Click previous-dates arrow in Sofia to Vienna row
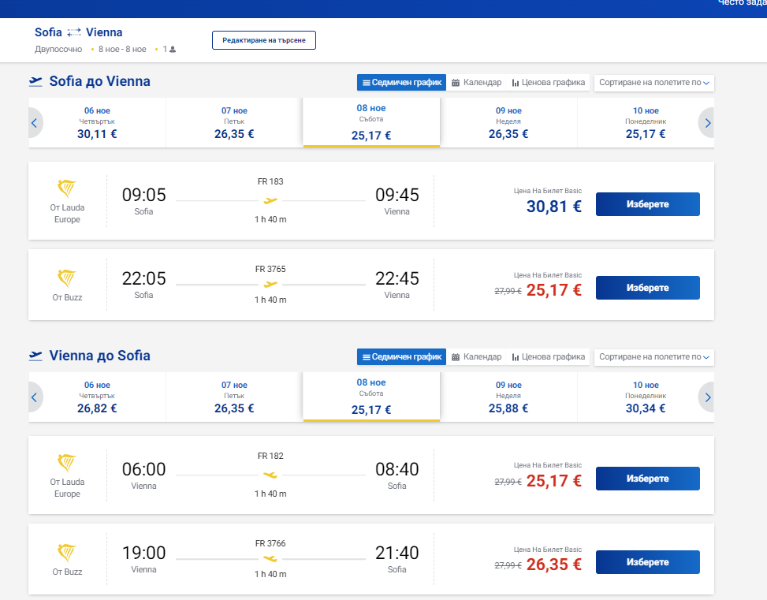767x600 pixels. 34,123
